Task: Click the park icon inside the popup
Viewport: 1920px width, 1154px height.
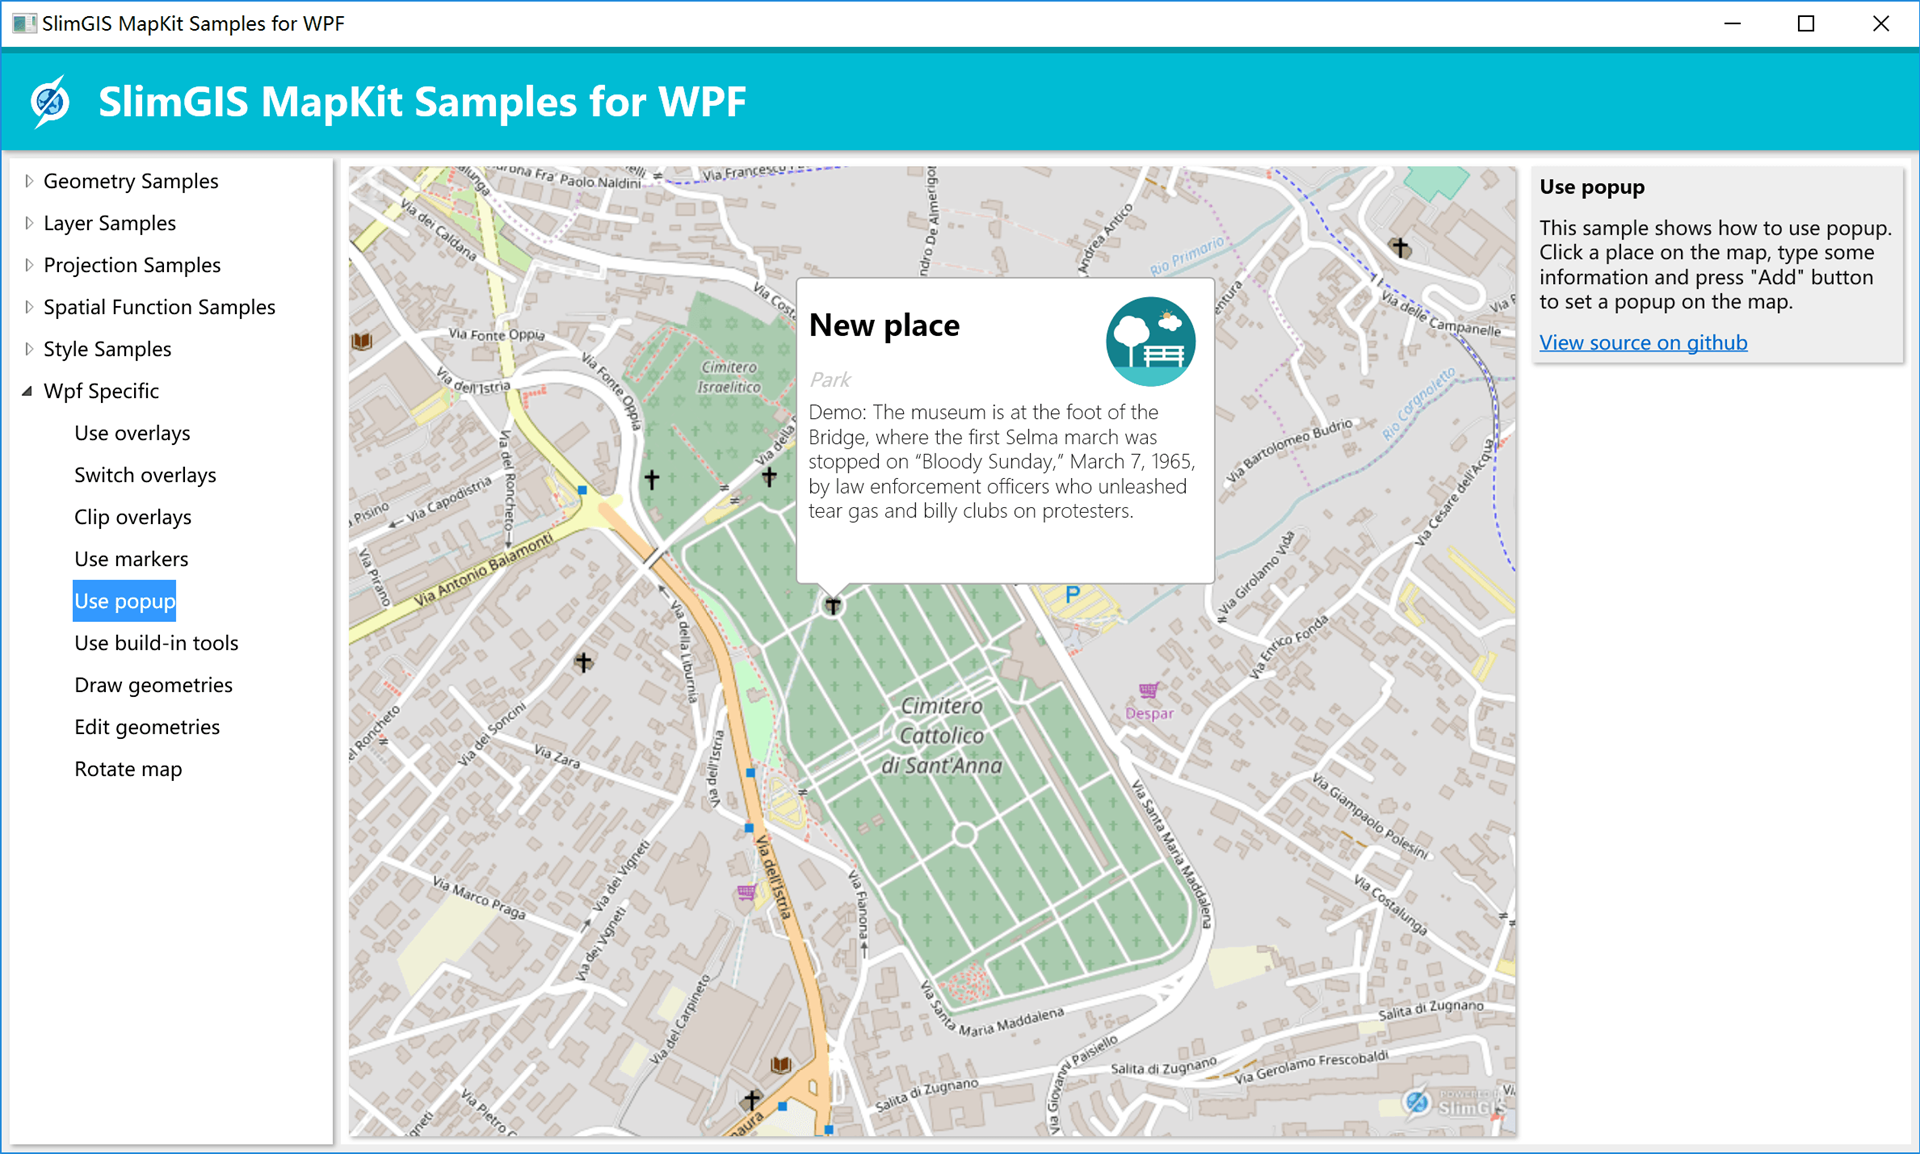Action: [x=1151, y=341]
